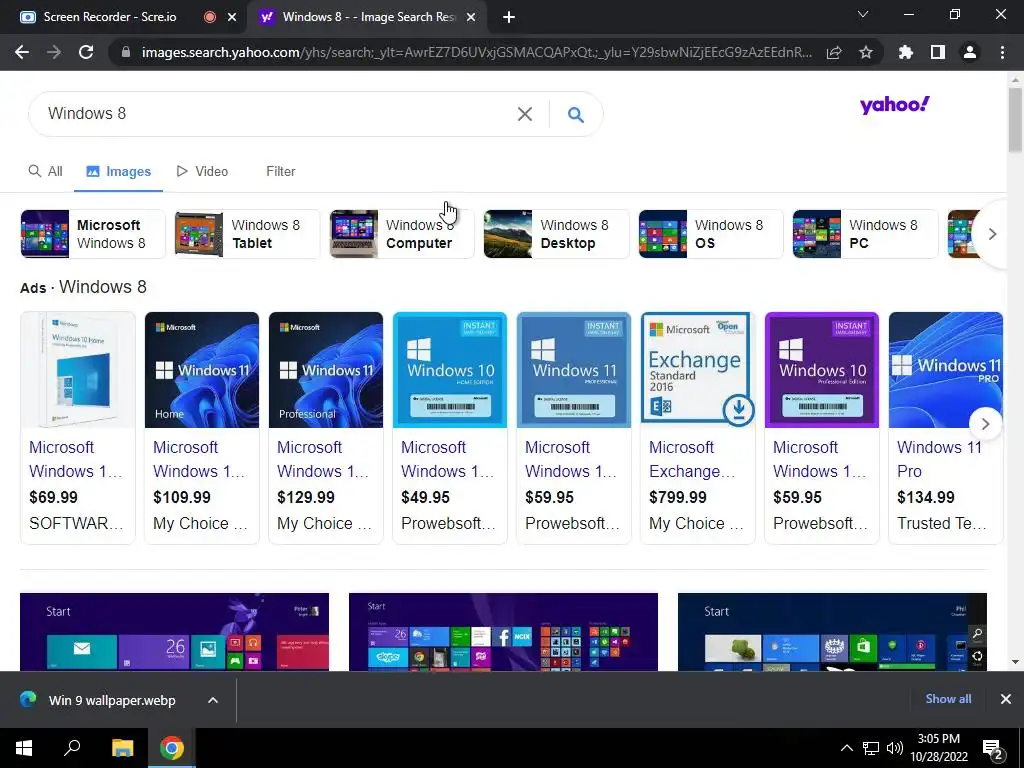
Task: Open the Windows 11 Professional $129.99 ad image
Action: (326, 370)
